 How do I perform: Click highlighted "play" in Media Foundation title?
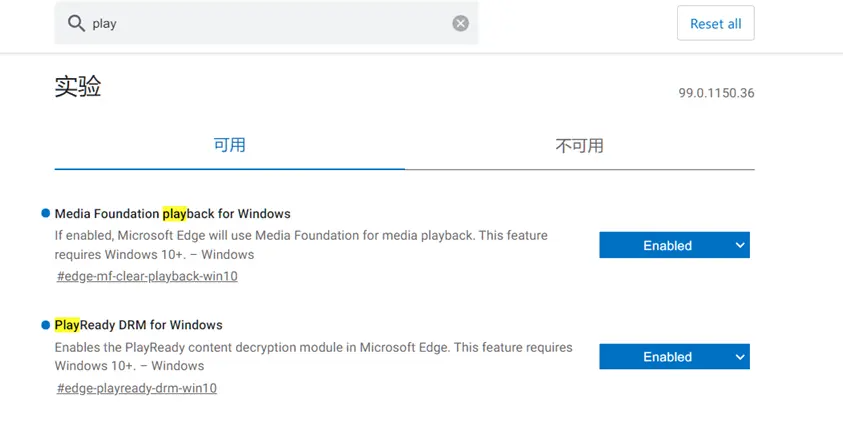coord(175,213)
